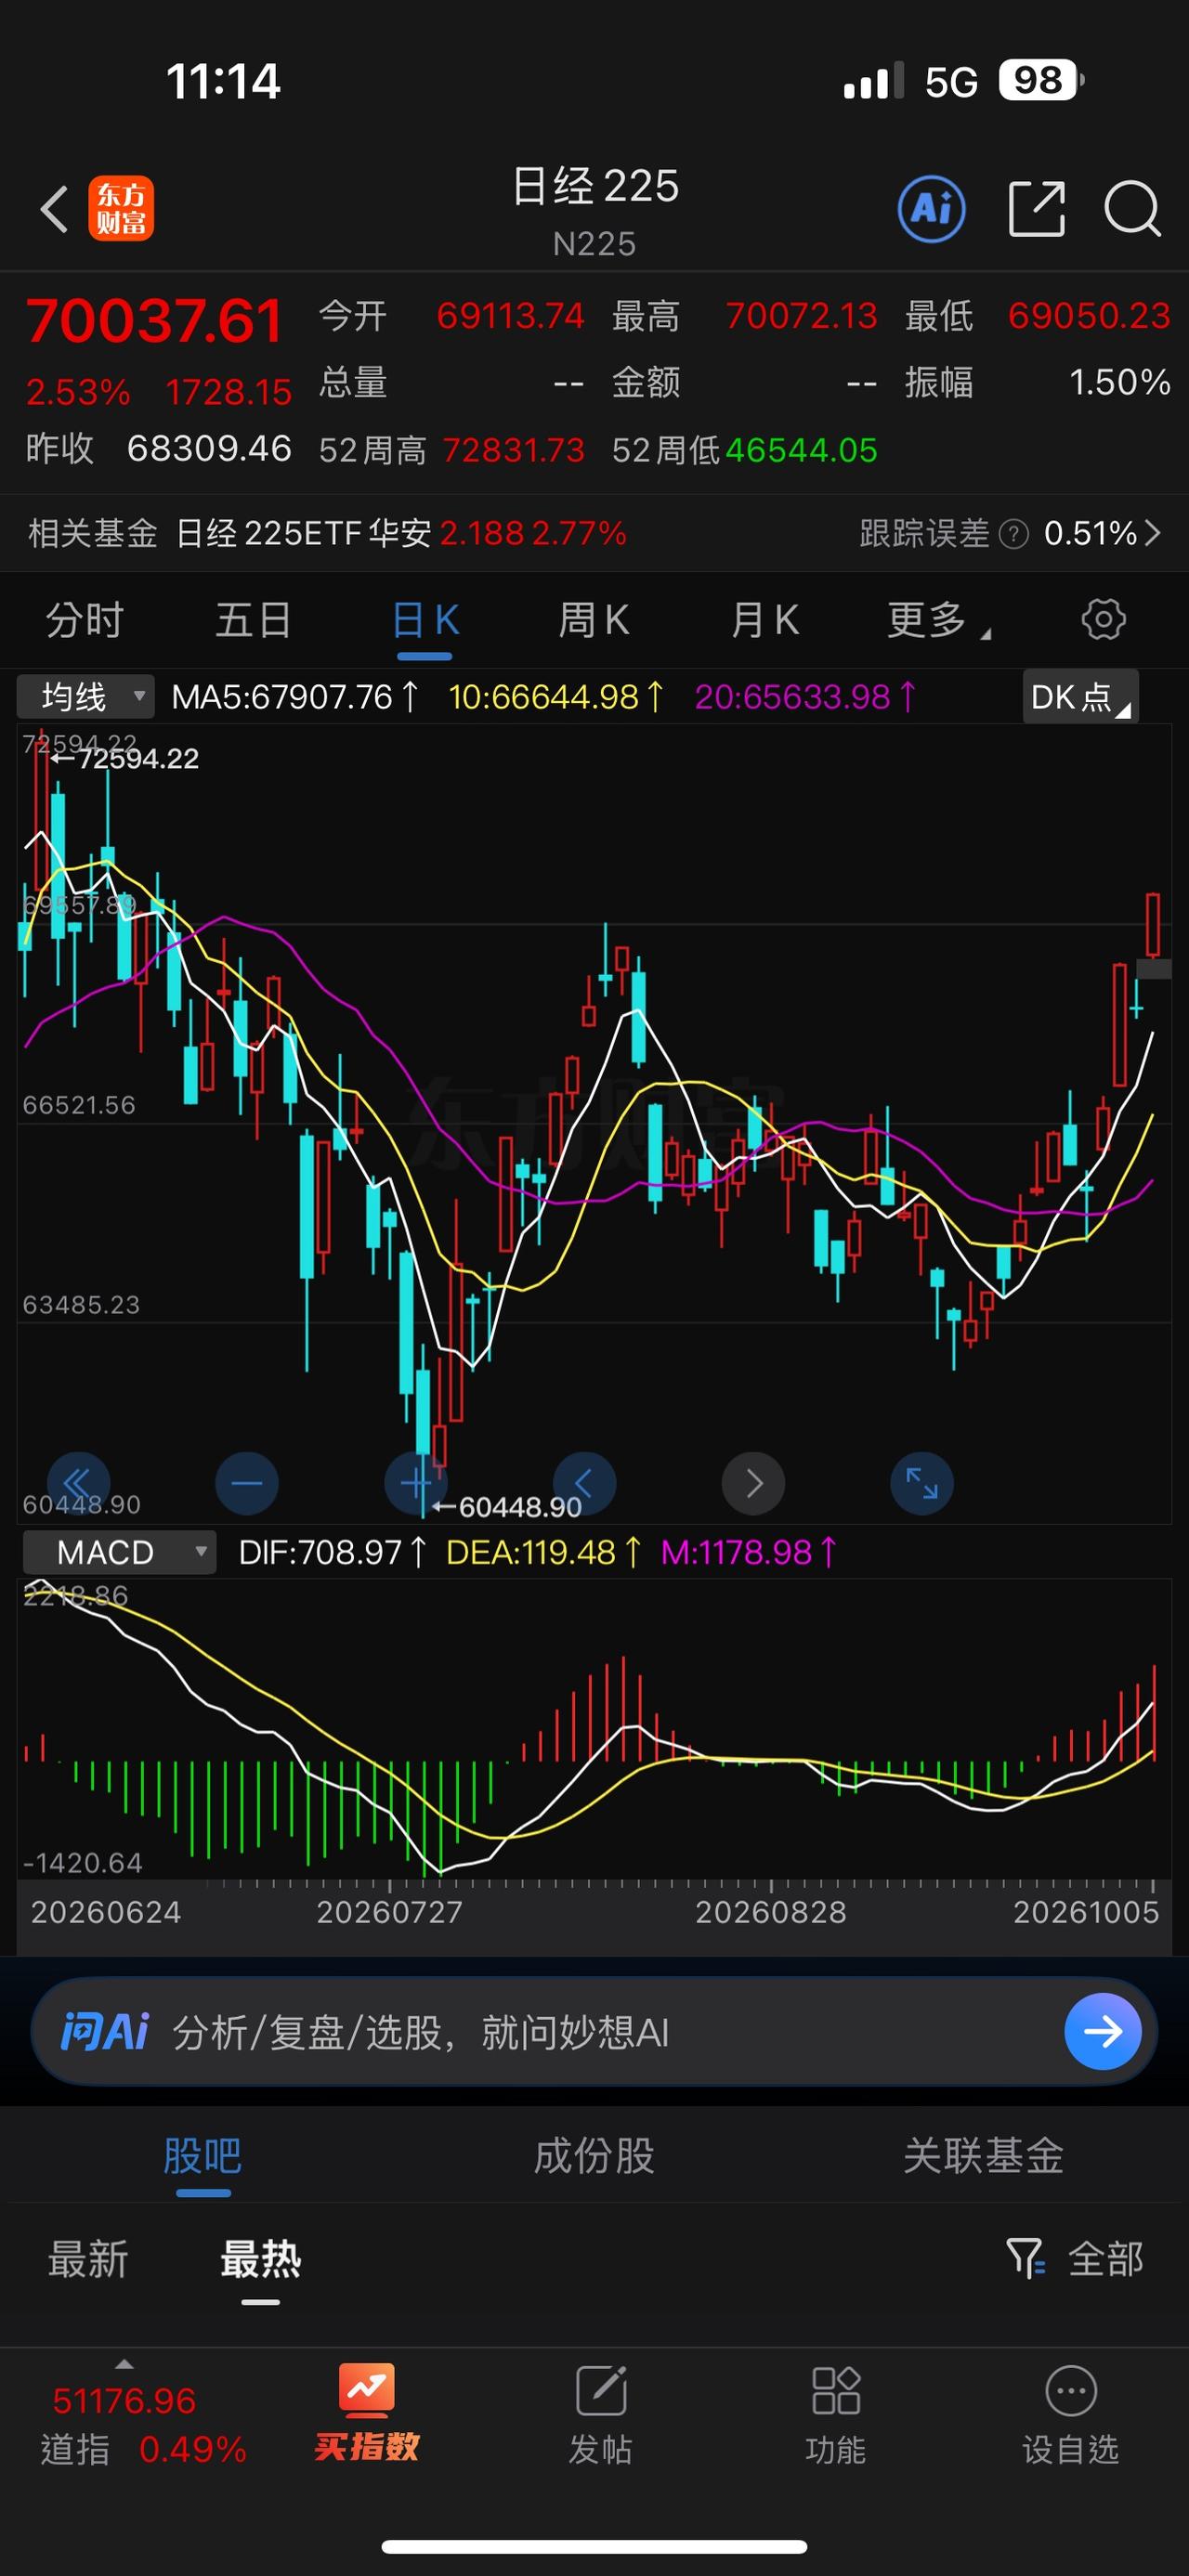Screen dimensions: 1189x2576
Task: Expand tracking error details chevron
Action: click(x=1153, y=533)
